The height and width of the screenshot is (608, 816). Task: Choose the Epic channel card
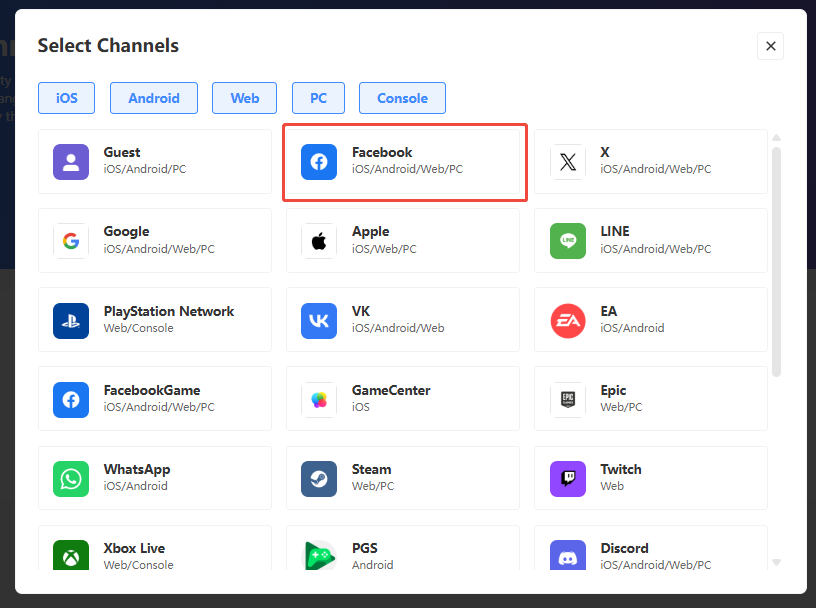pyautogui.click(x=650, y=399)
